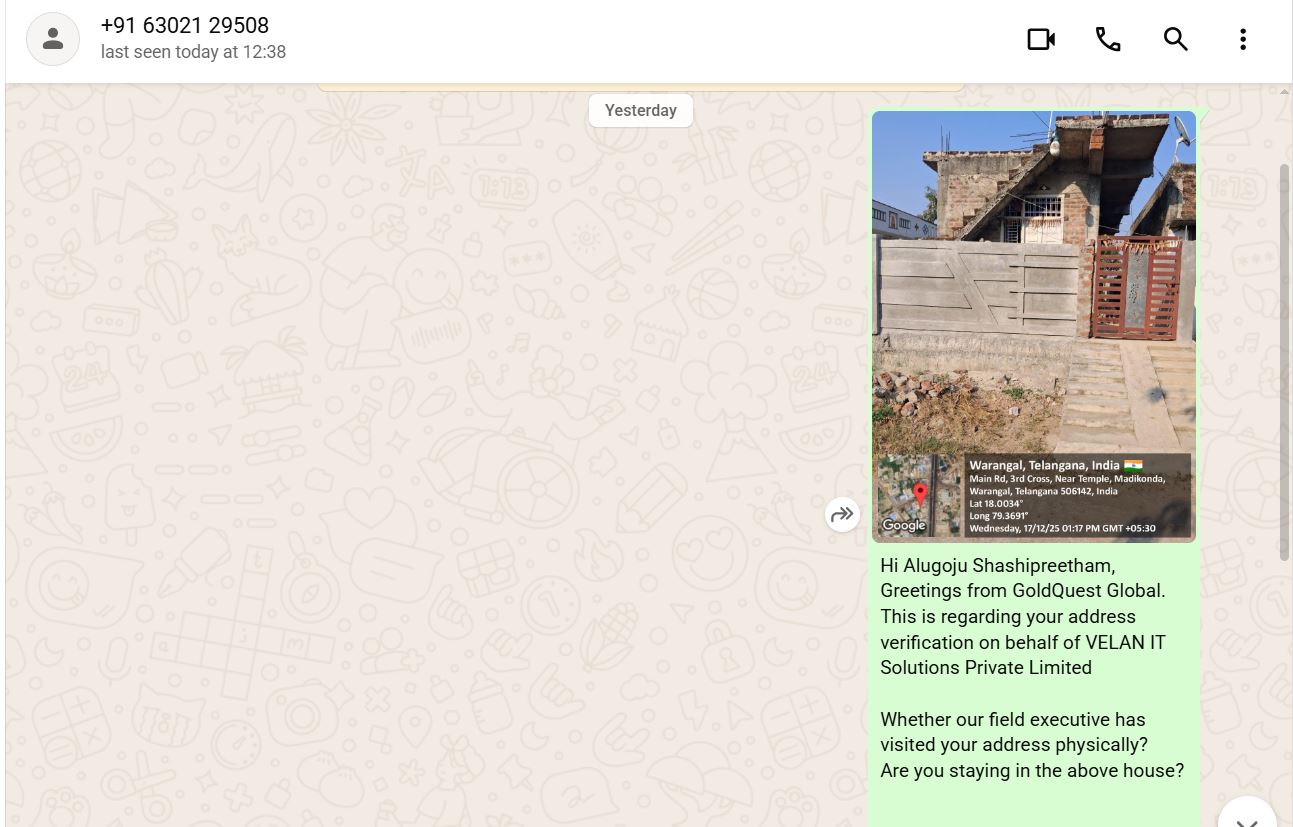The image size is (1293, 827).
Task: Start a video call with the contact
Action: 1041,39
